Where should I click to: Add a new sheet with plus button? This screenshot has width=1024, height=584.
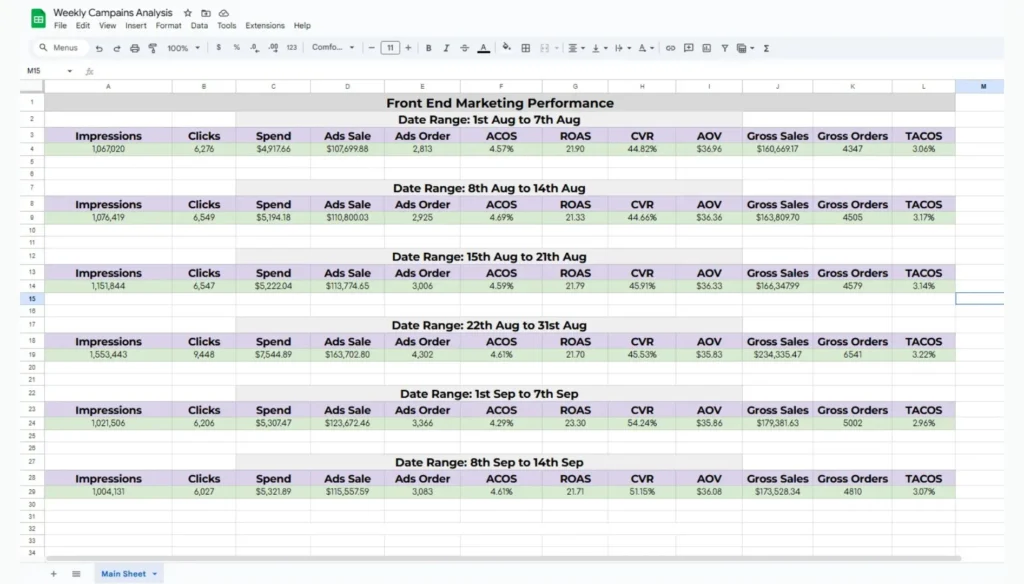click(x=54, y=574)
